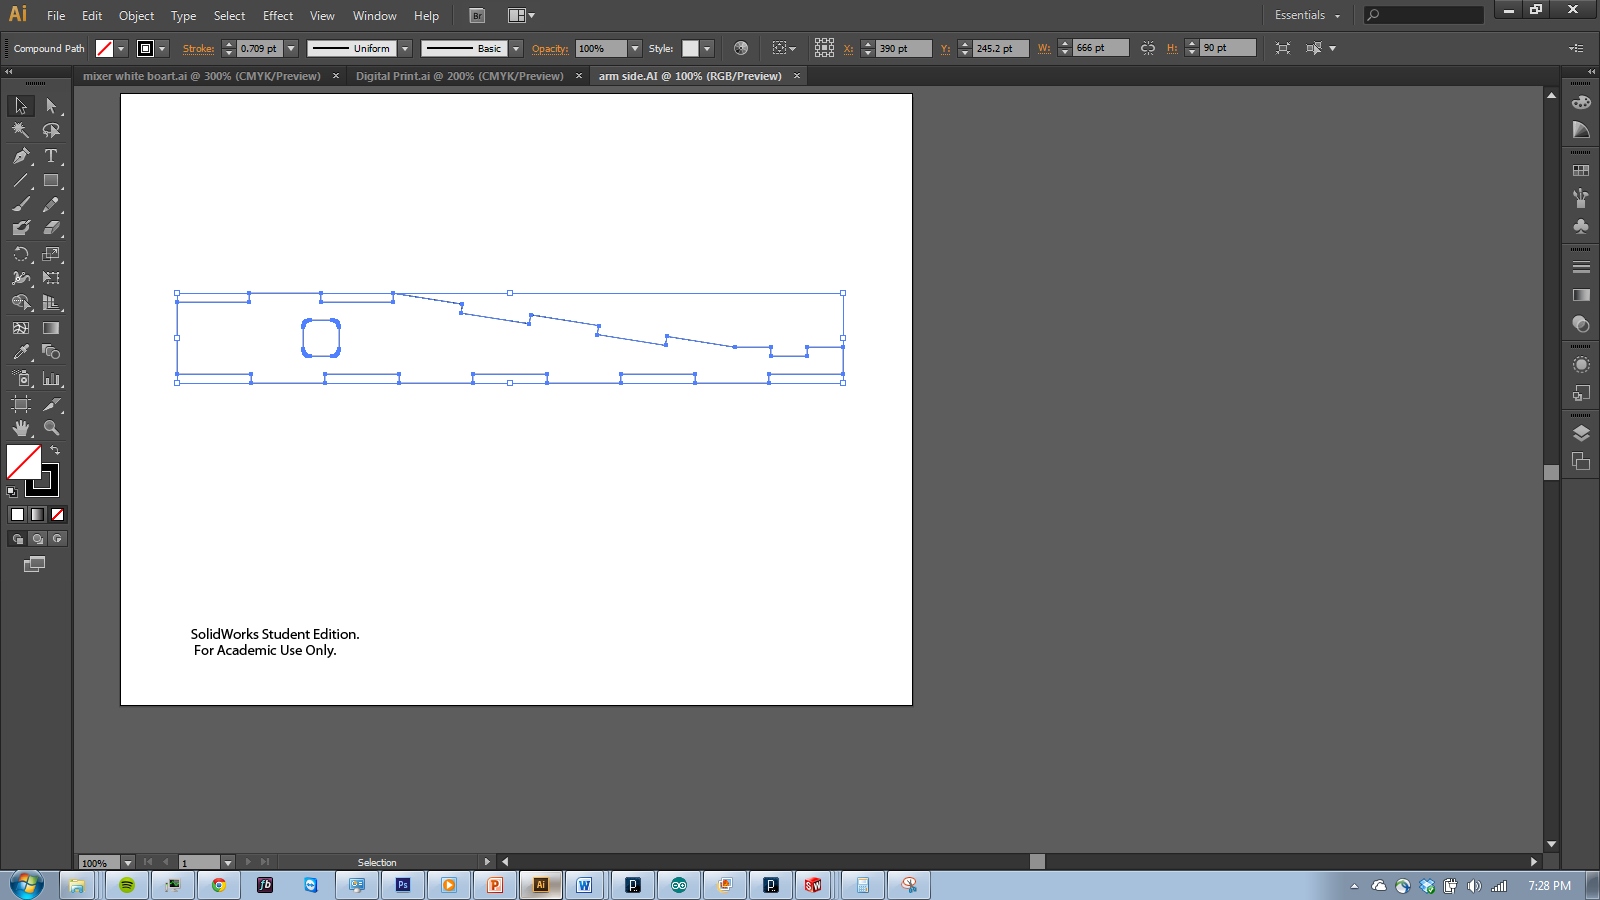
Task: Select the Pencil tool
Action: (x=51, y=205)
